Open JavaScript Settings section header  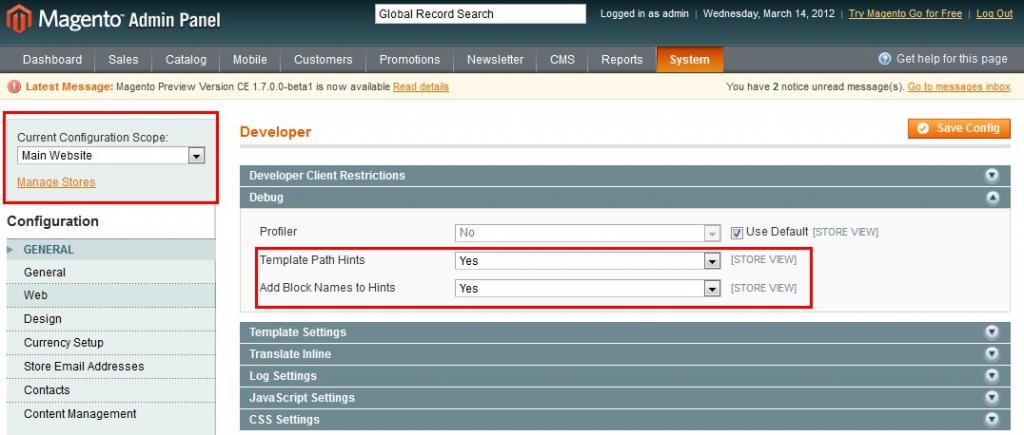[x=625, y=398]
